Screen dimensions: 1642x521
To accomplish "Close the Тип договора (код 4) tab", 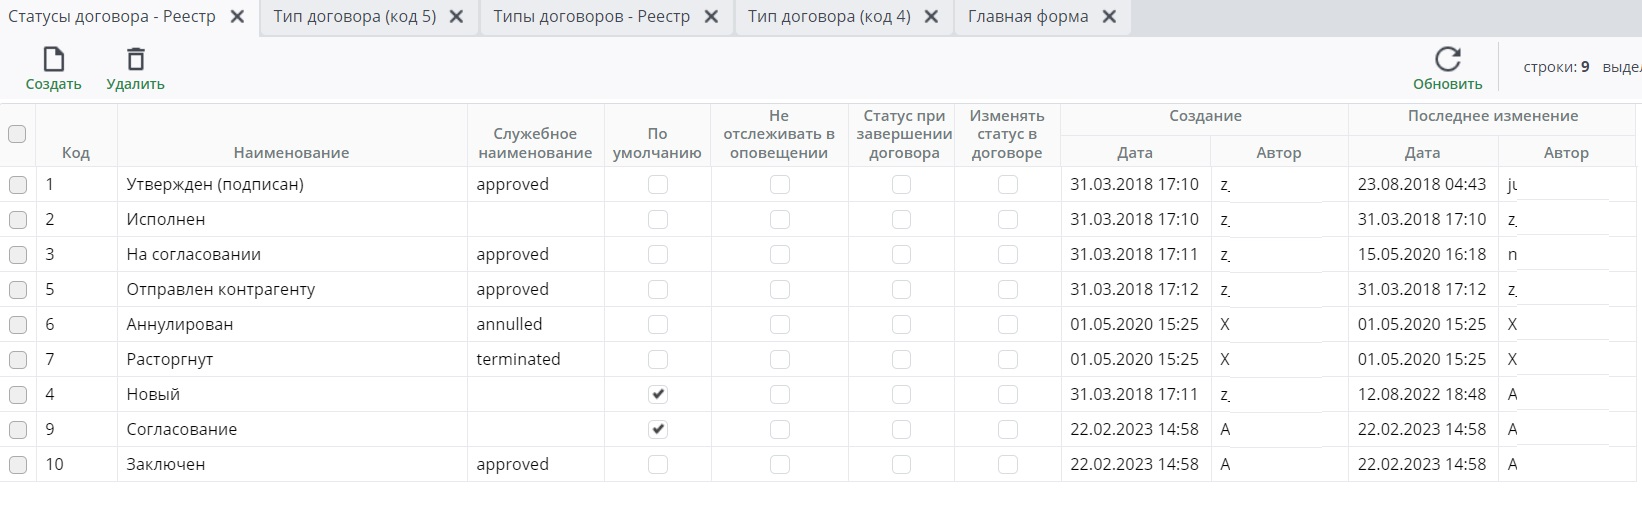I will (x=931, y=17).
